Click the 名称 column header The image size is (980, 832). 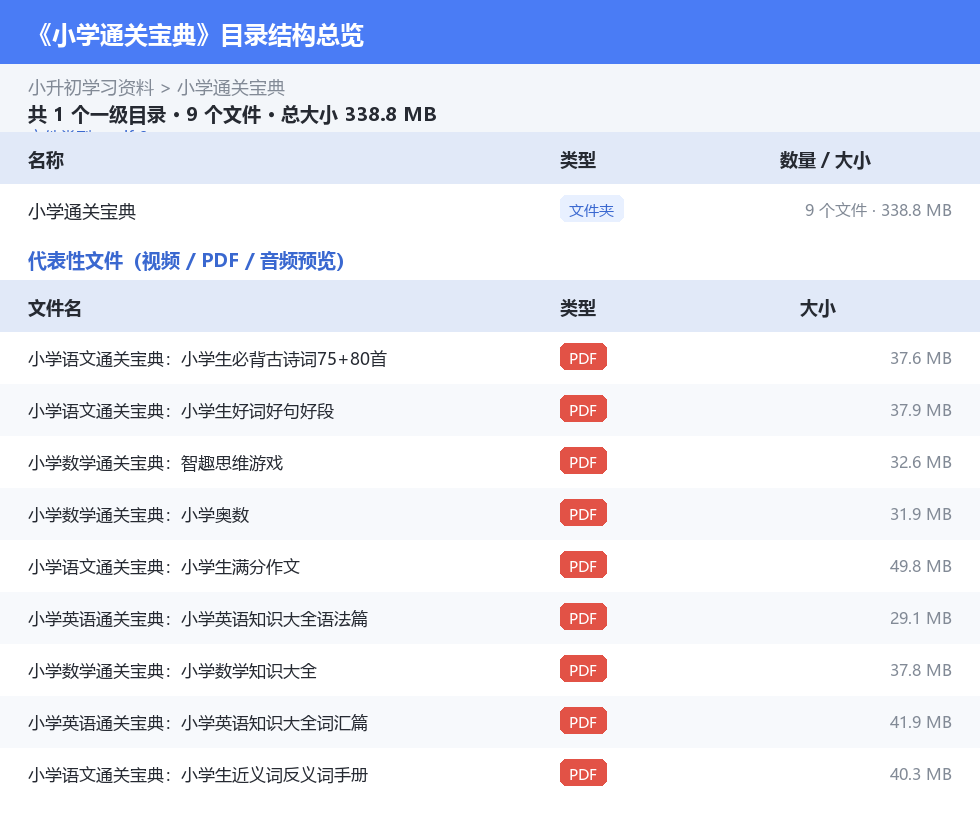coord(46,160)
